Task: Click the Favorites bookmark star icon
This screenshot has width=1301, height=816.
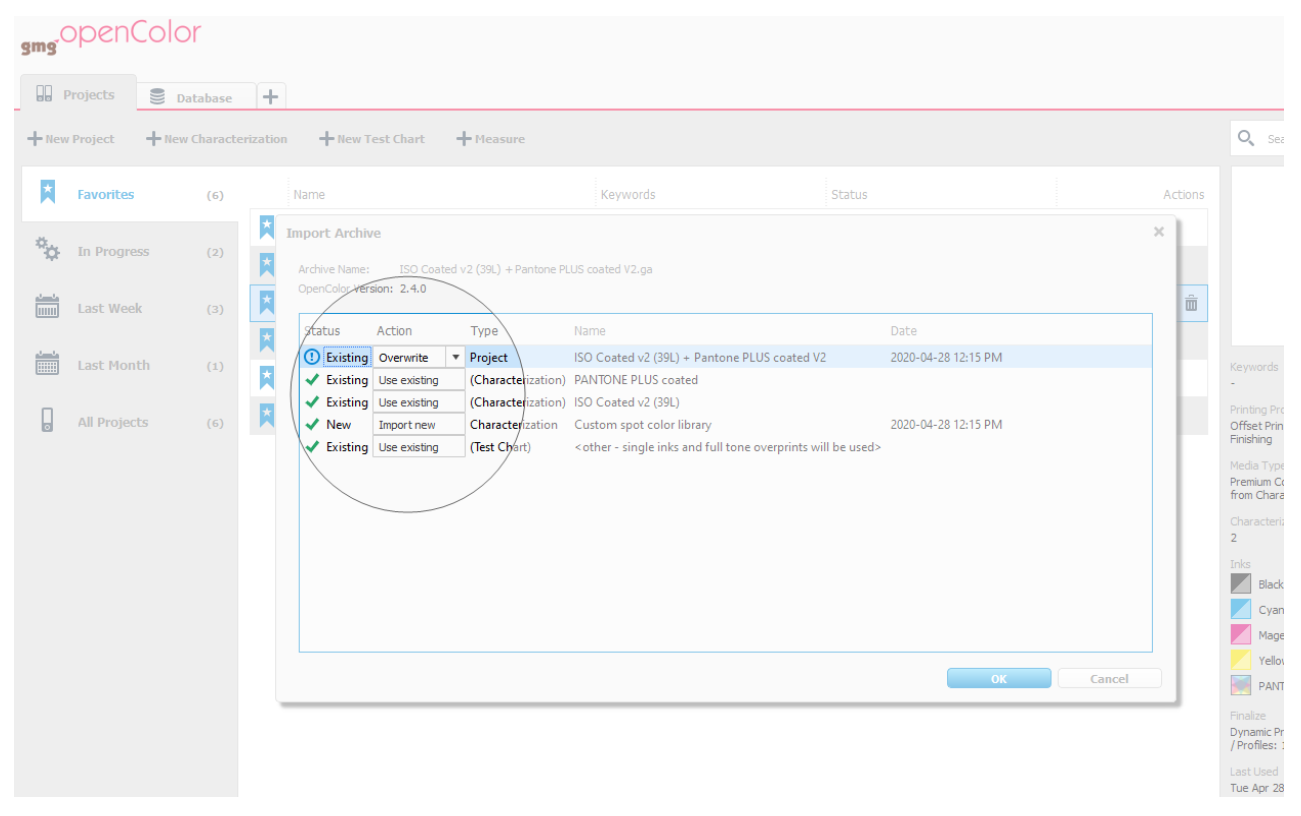Action: (47, 192)
